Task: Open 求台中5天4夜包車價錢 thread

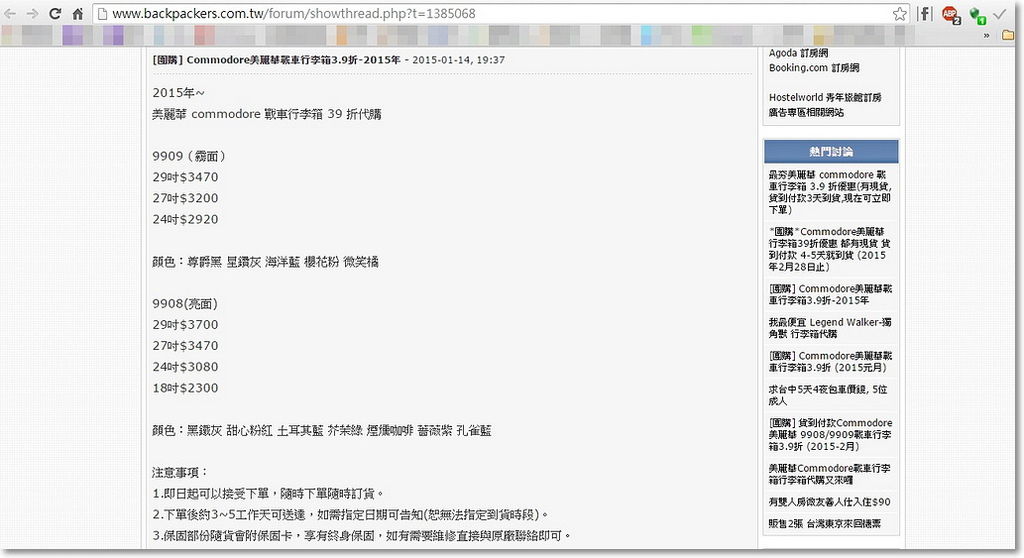Action: click(x=827, y=395)
